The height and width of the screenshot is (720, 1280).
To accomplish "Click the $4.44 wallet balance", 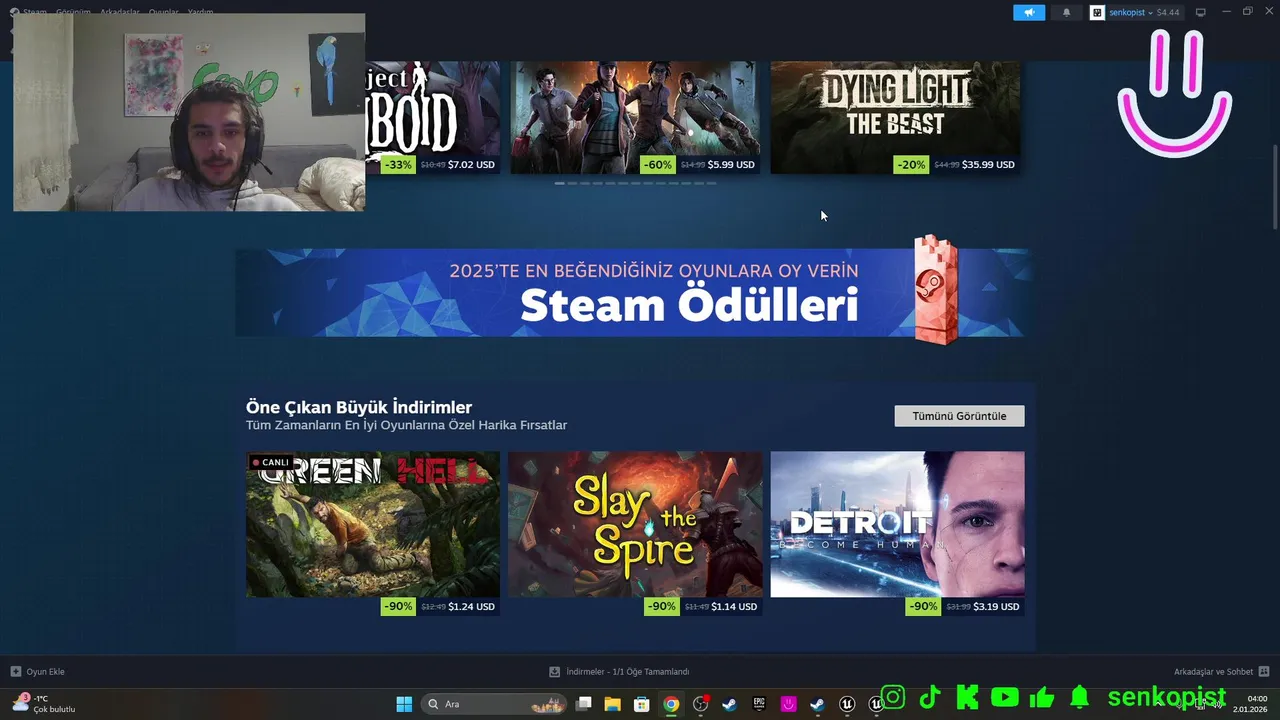I will pyautogui.click(x=1168, y=12).
